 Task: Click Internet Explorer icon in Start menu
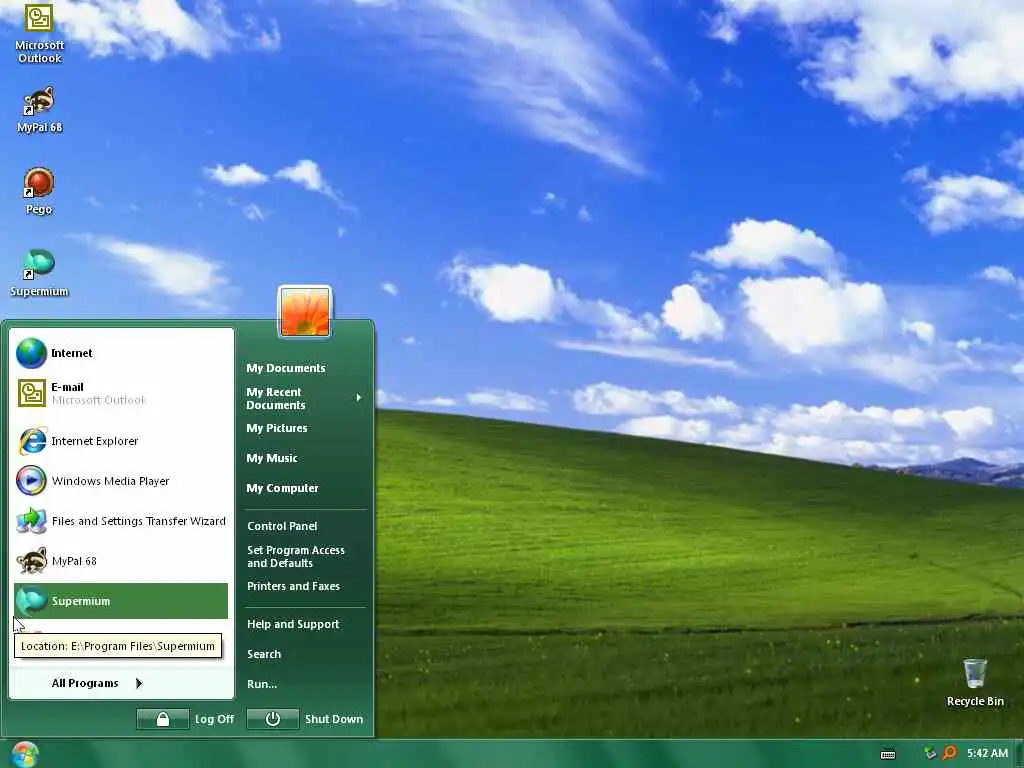pos(31,441)
